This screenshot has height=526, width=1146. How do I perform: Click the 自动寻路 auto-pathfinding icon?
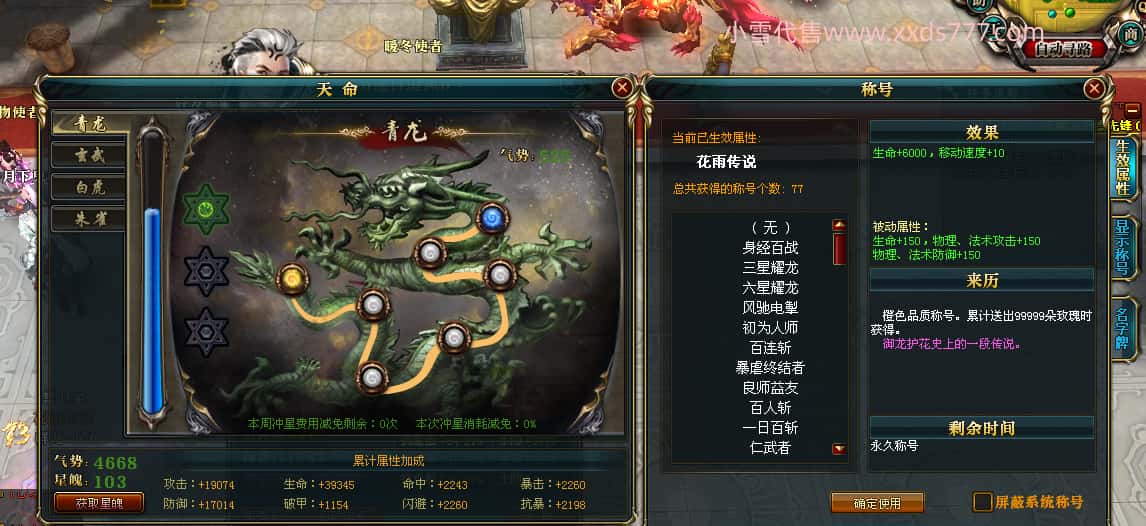point(1063,49)
